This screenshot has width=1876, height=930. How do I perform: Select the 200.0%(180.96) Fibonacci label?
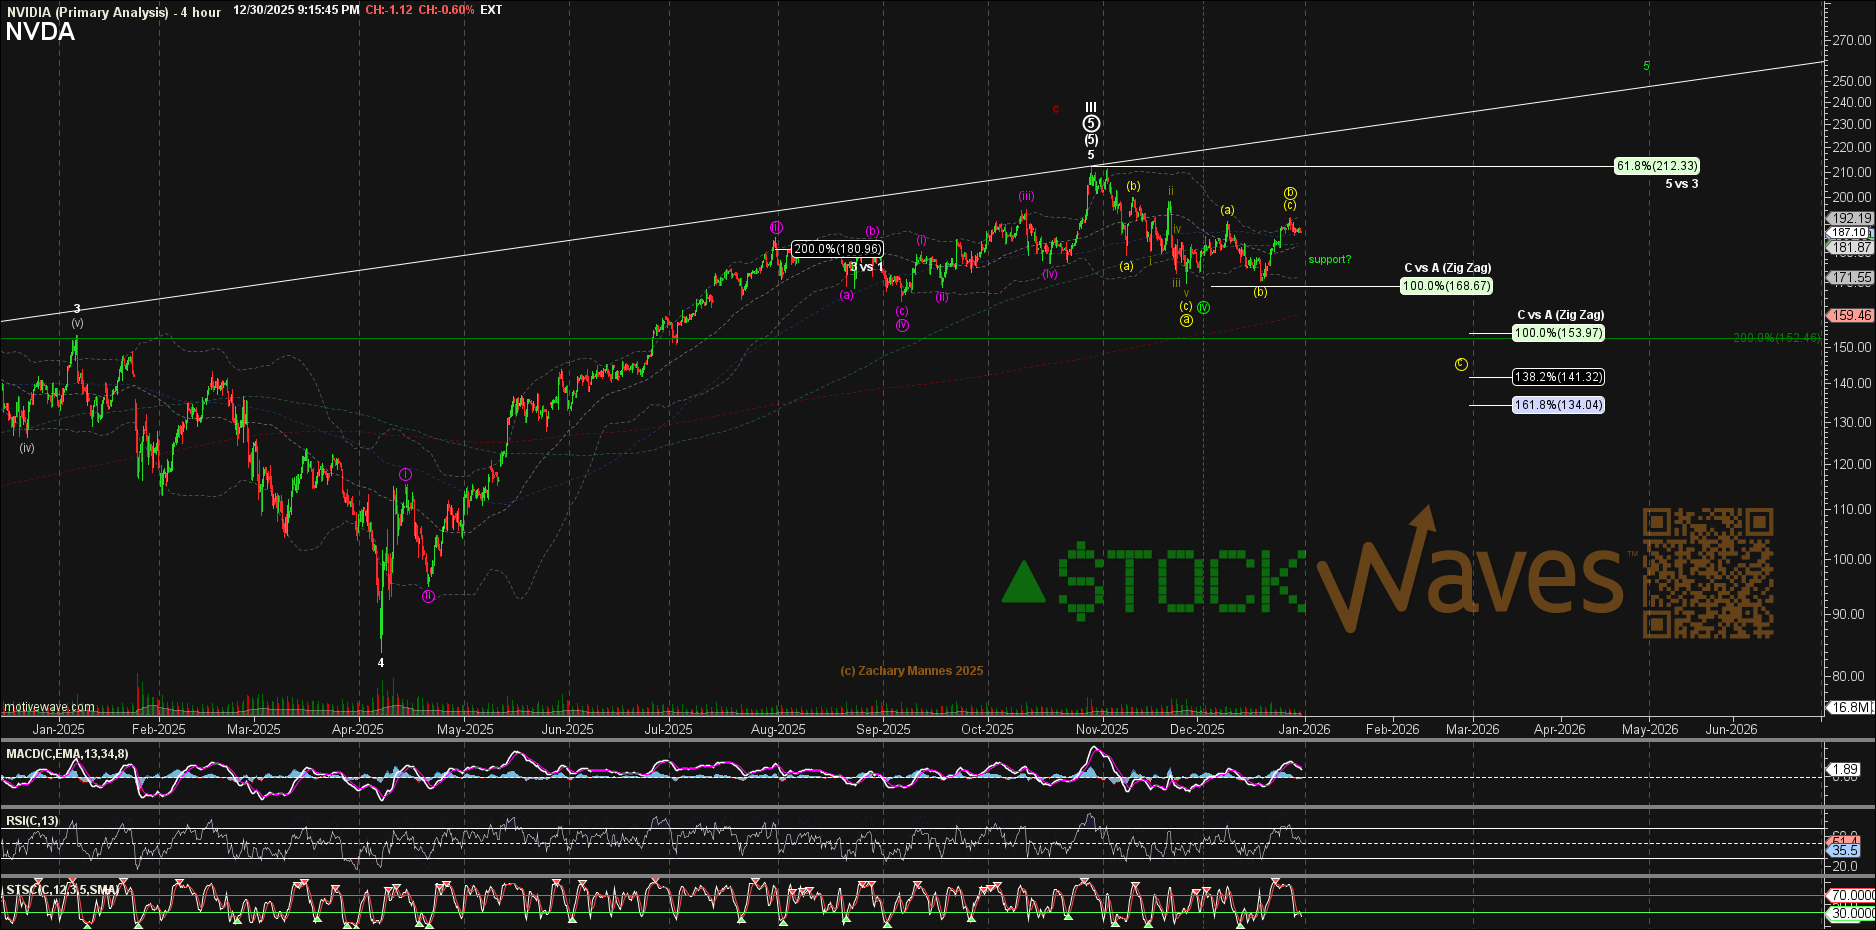(x=837, y=249)
